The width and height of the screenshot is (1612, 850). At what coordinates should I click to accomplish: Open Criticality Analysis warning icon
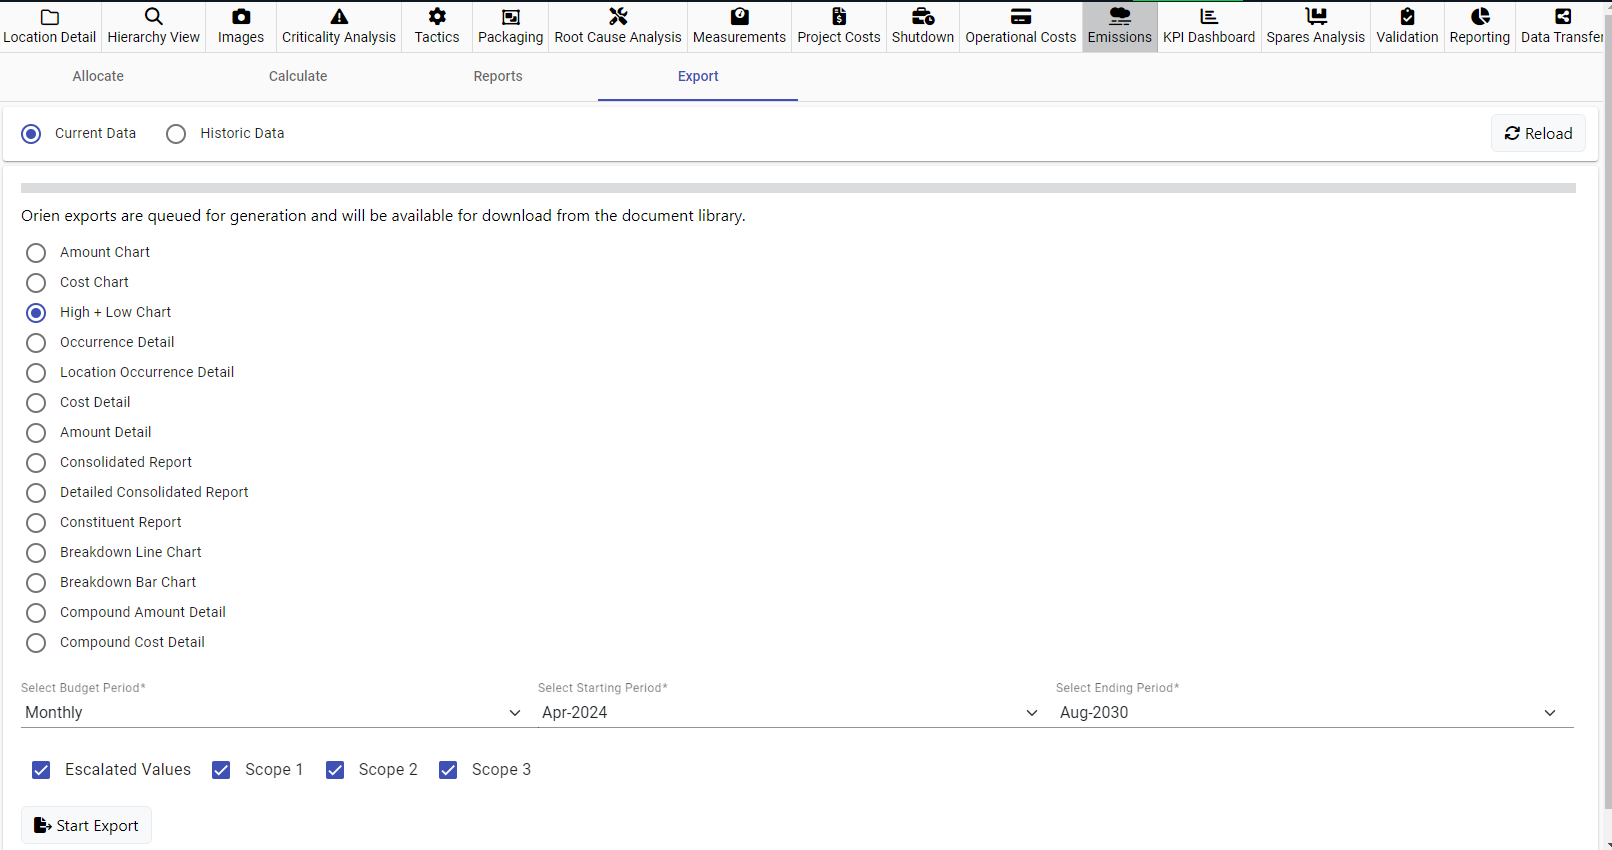click(x=339, y=17)
